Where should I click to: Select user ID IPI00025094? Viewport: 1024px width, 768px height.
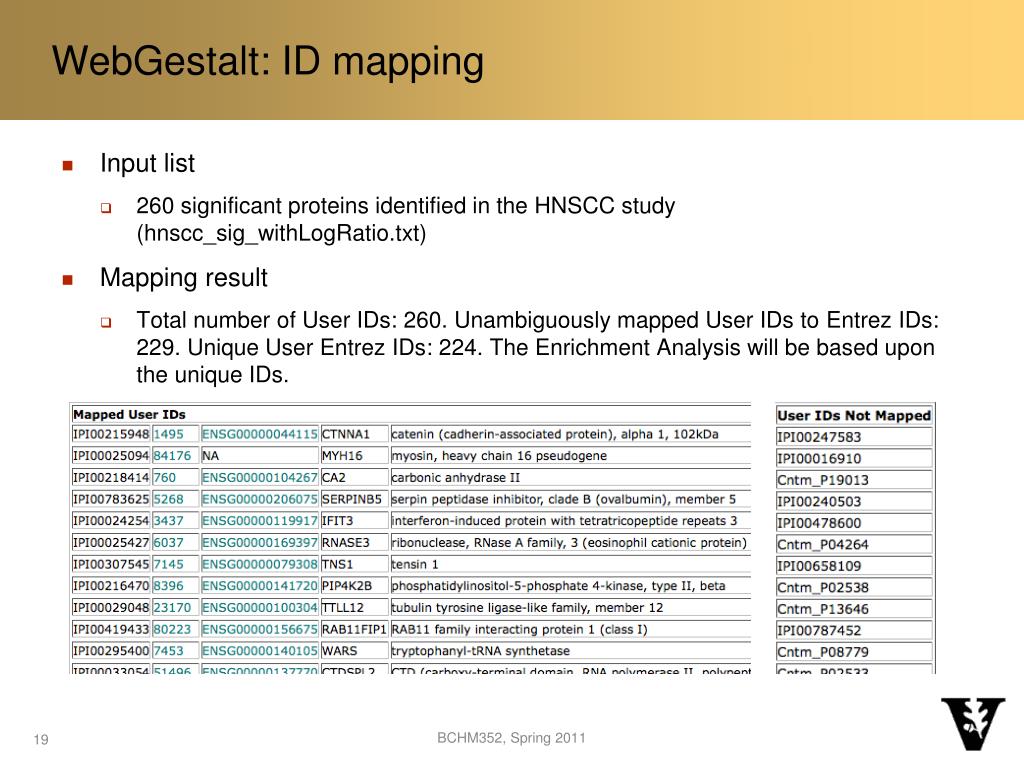pos(111,456)
